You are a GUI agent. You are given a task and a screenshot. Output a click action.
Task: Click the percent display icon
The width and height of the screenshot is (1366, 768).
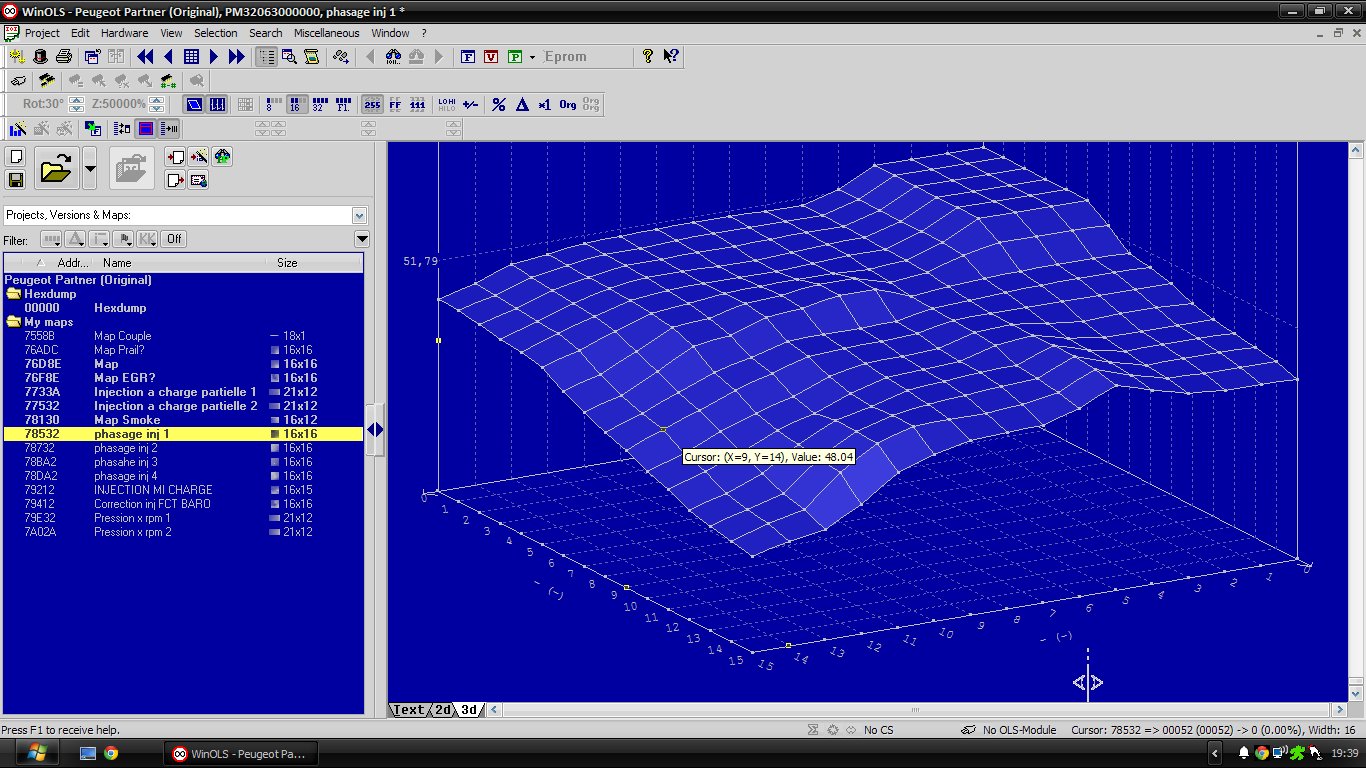coord(499,104)
